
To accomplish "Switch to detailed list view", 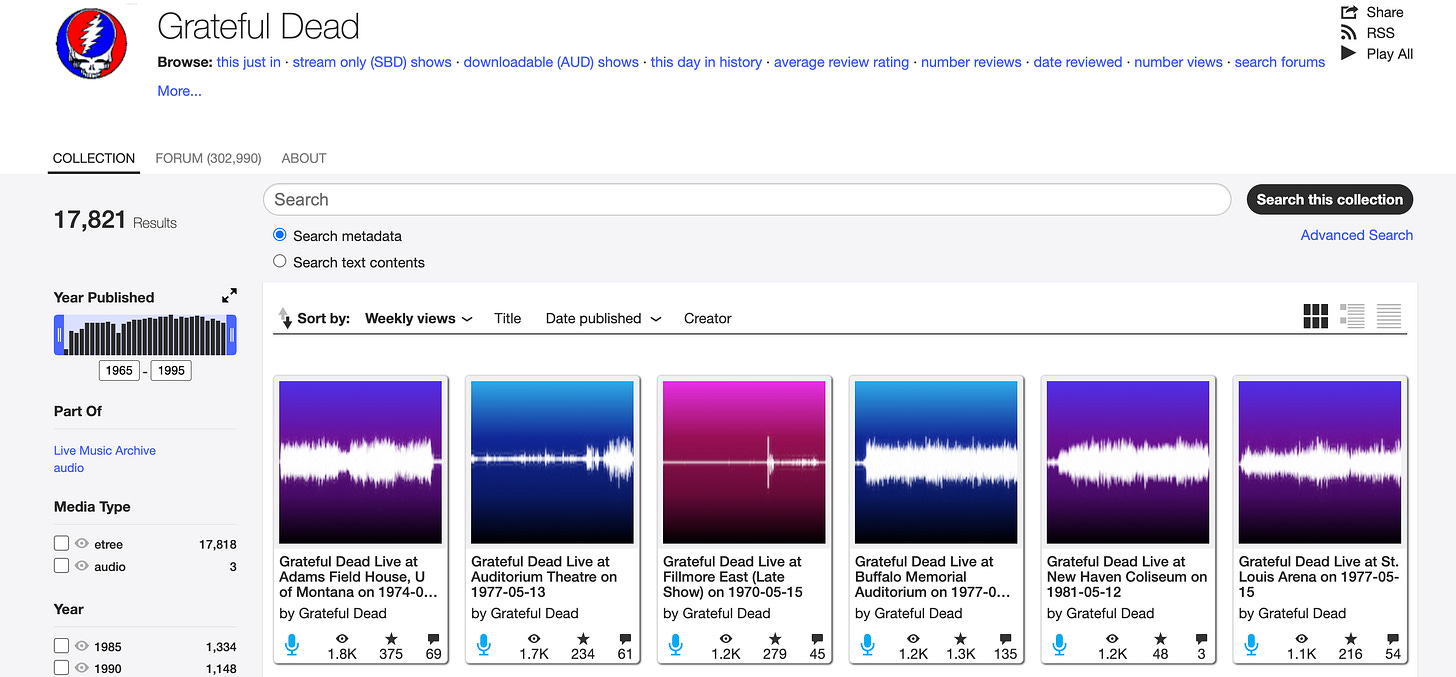I will (1352, 316).
